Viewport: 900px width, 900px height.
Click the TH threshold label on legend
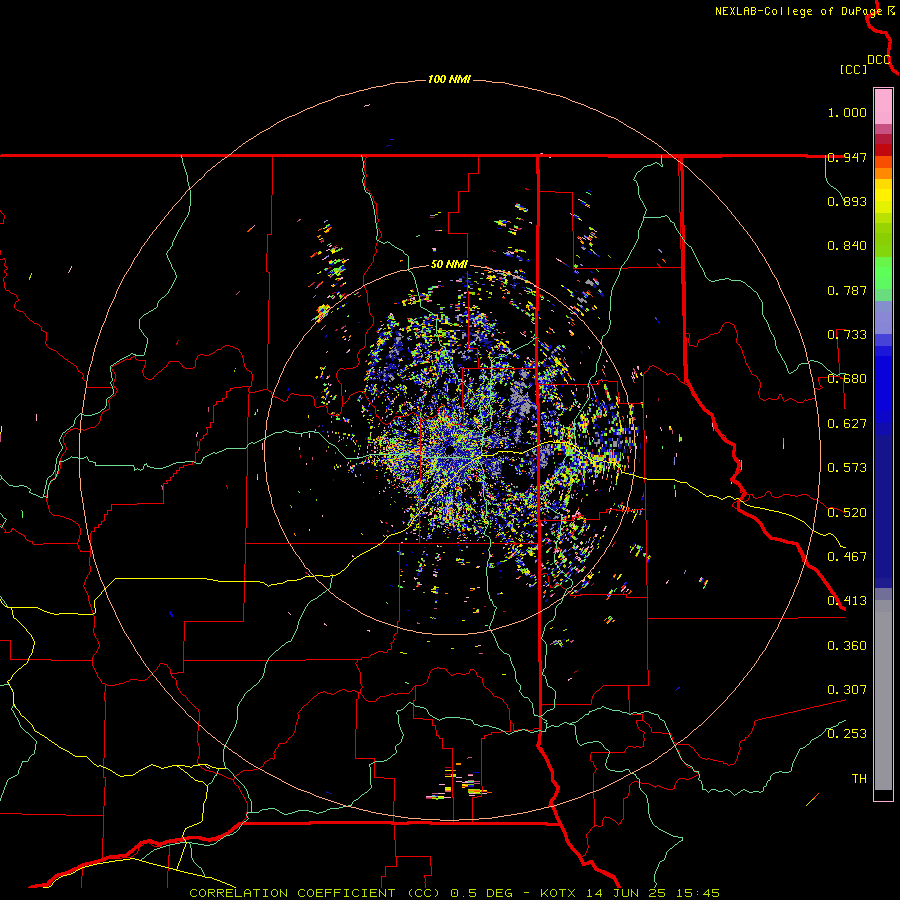pos(859,779)
